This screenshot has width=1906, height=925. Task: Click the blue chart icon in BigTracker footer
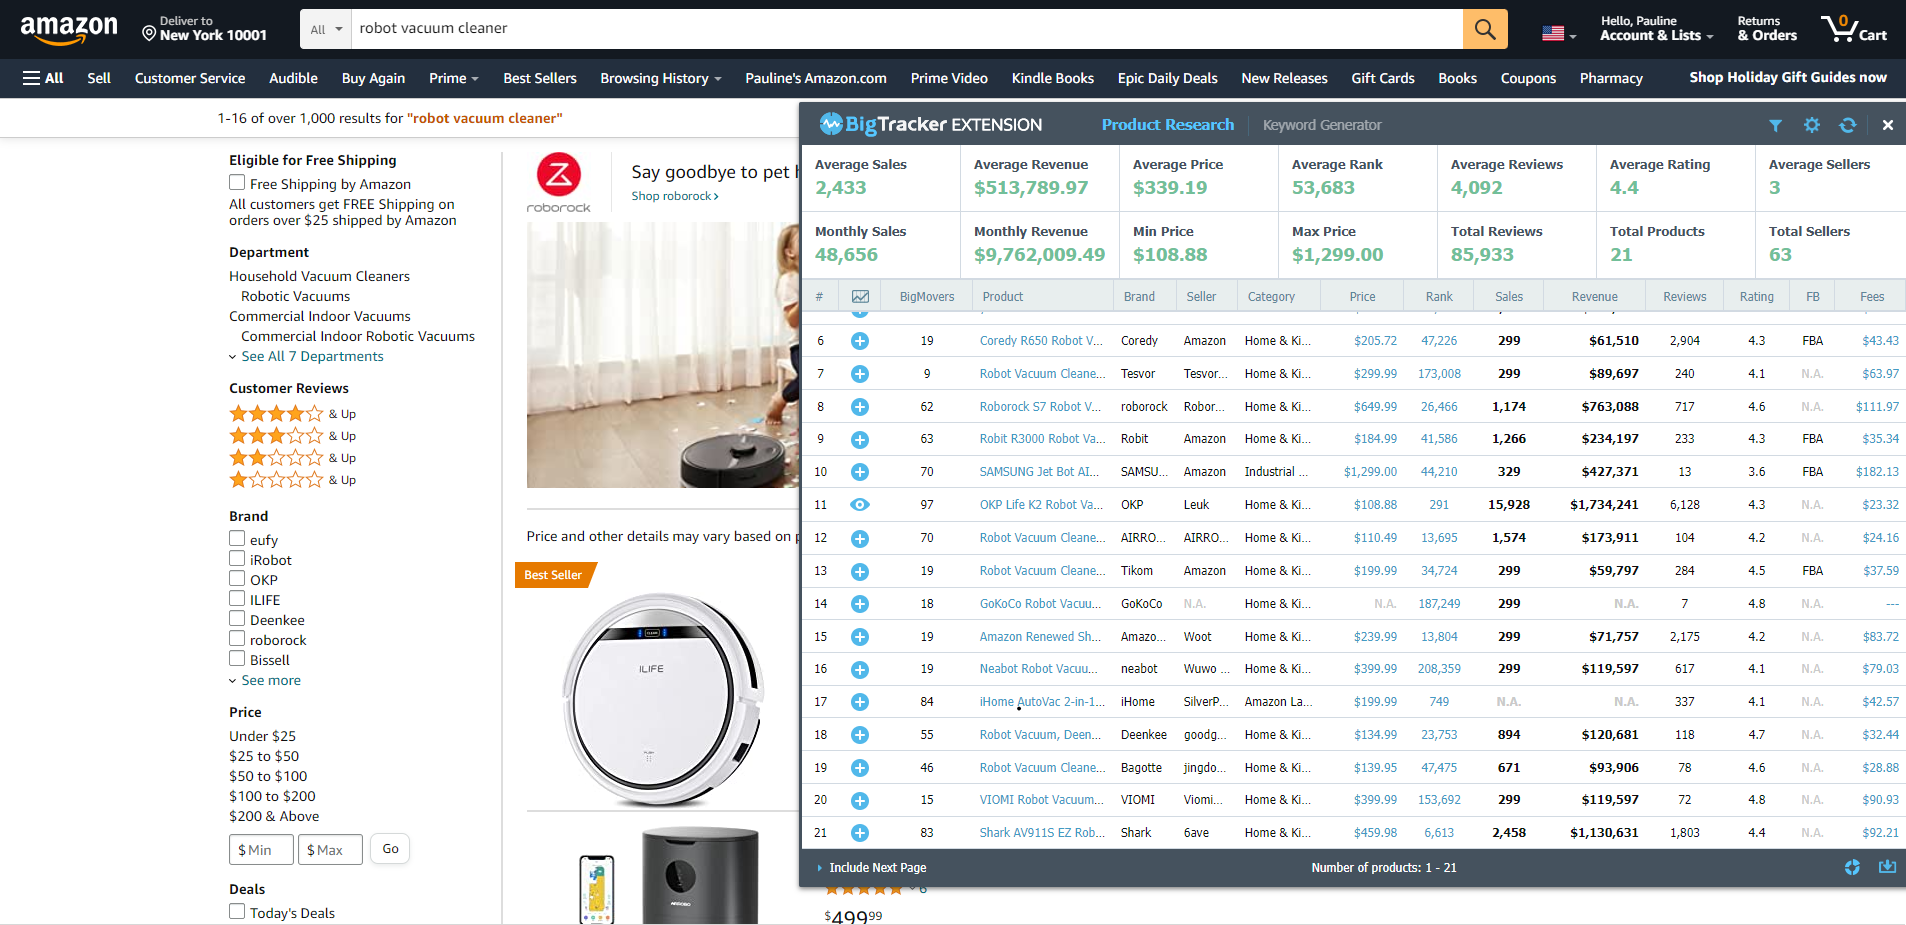[x=1852, y=867]
